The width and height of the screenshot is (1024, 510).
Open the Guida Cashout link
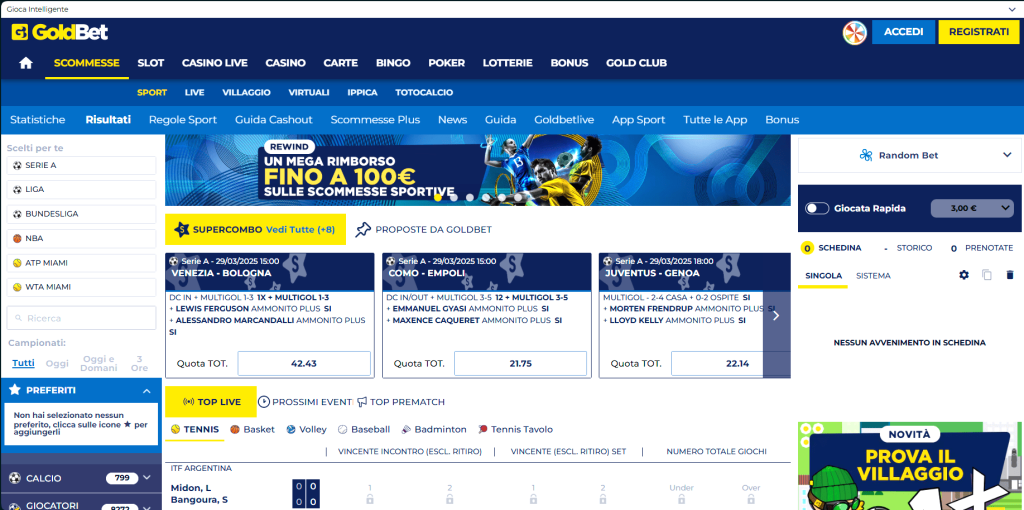point(274,120)
